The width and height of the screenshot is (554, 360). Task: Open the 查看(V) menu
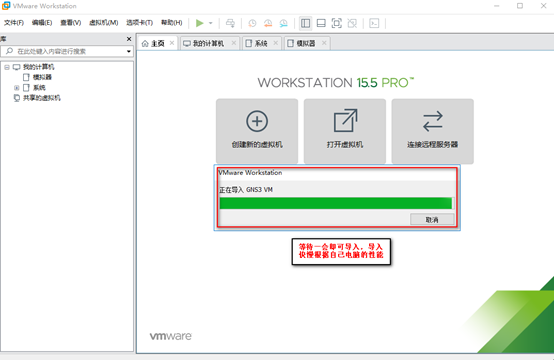[71, 23]
